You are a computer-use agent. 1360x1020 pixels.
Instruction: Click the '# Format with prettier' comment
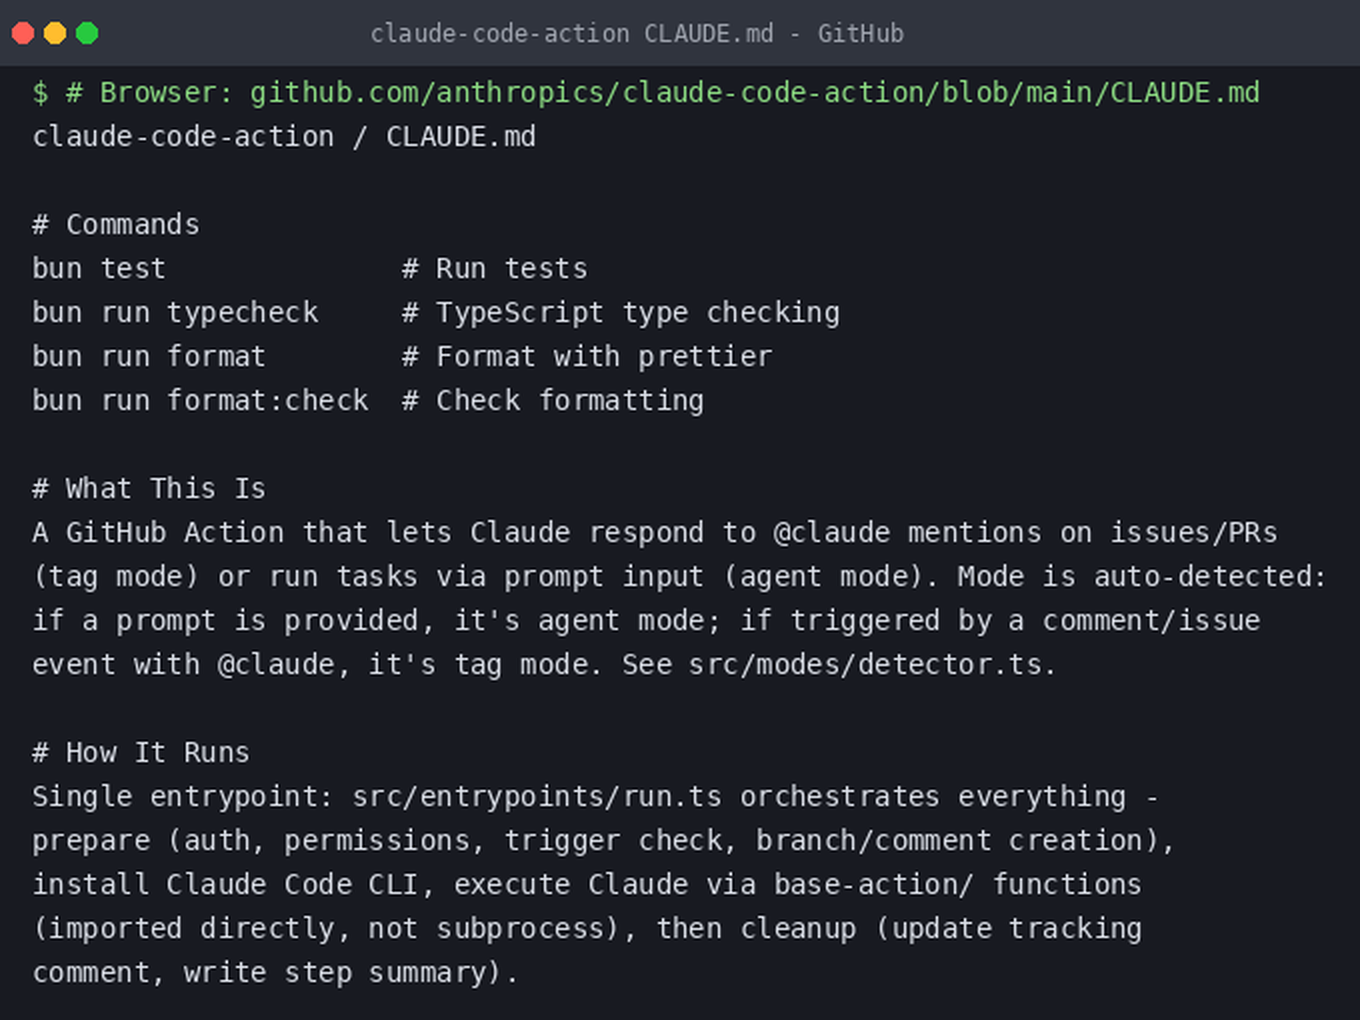pyautogui.click(x=587, y=357)
